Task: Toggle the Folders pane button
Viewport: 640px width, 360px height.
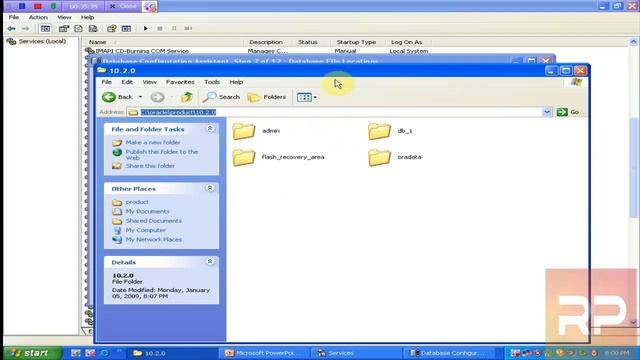Action: (x=267, y=97)
